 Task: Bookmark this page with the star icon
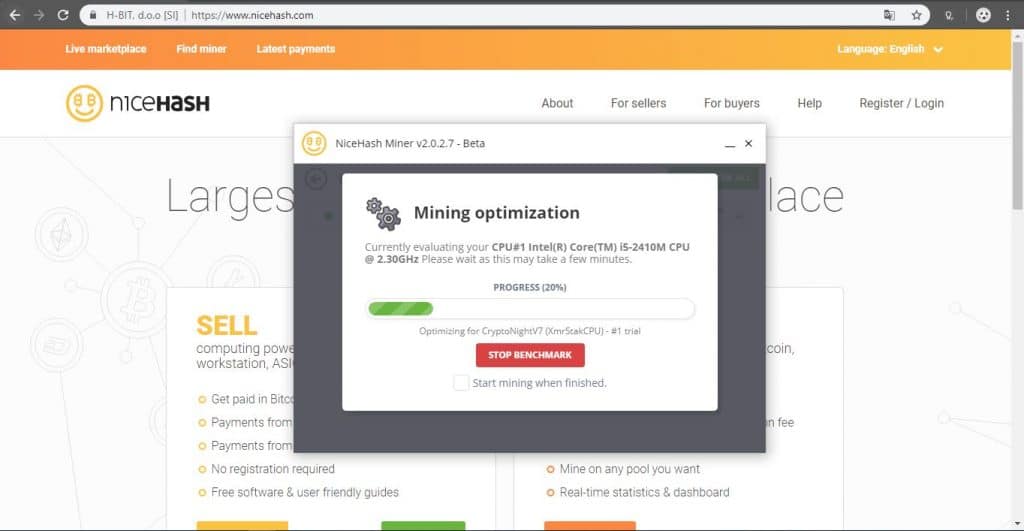(916, 15)
